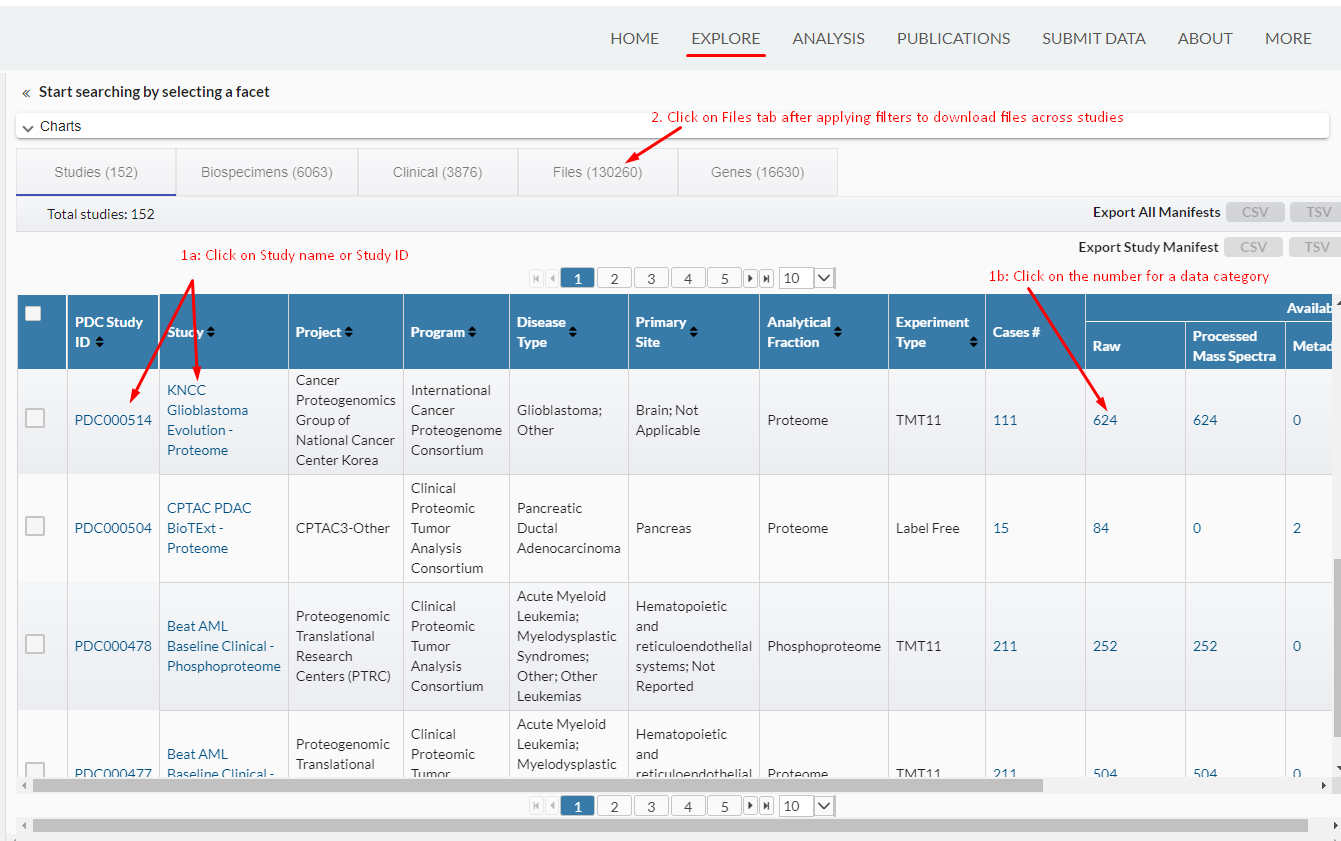Go to next page in top pager

[x=750, y=278]
